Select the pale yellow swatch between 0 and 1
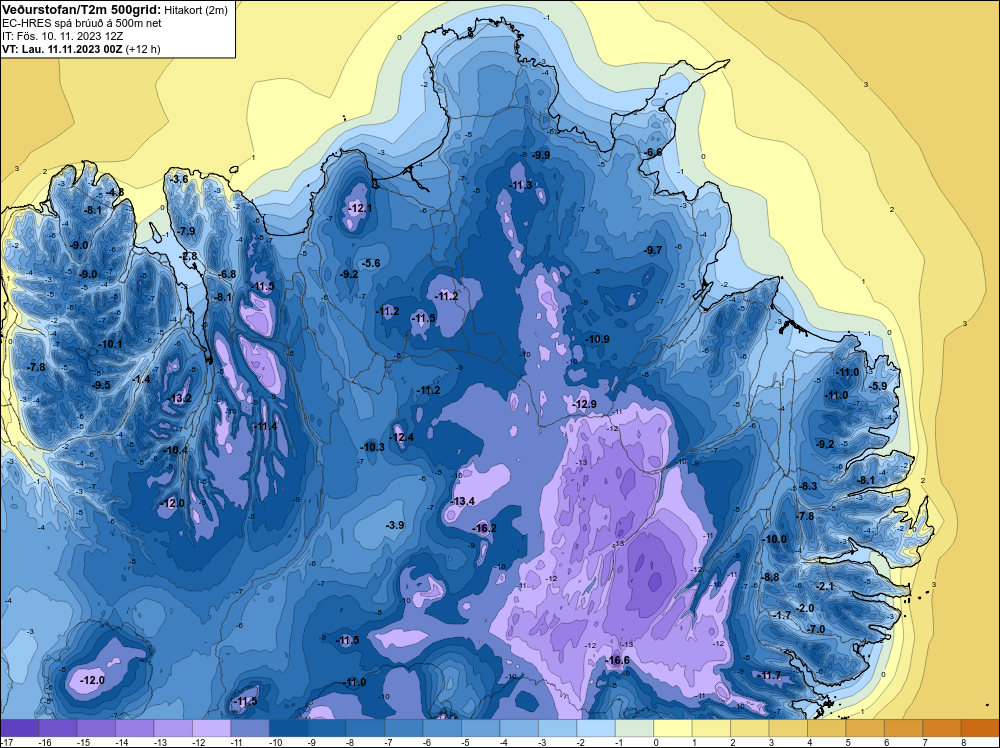1000x748 pixels. point(673,728)
